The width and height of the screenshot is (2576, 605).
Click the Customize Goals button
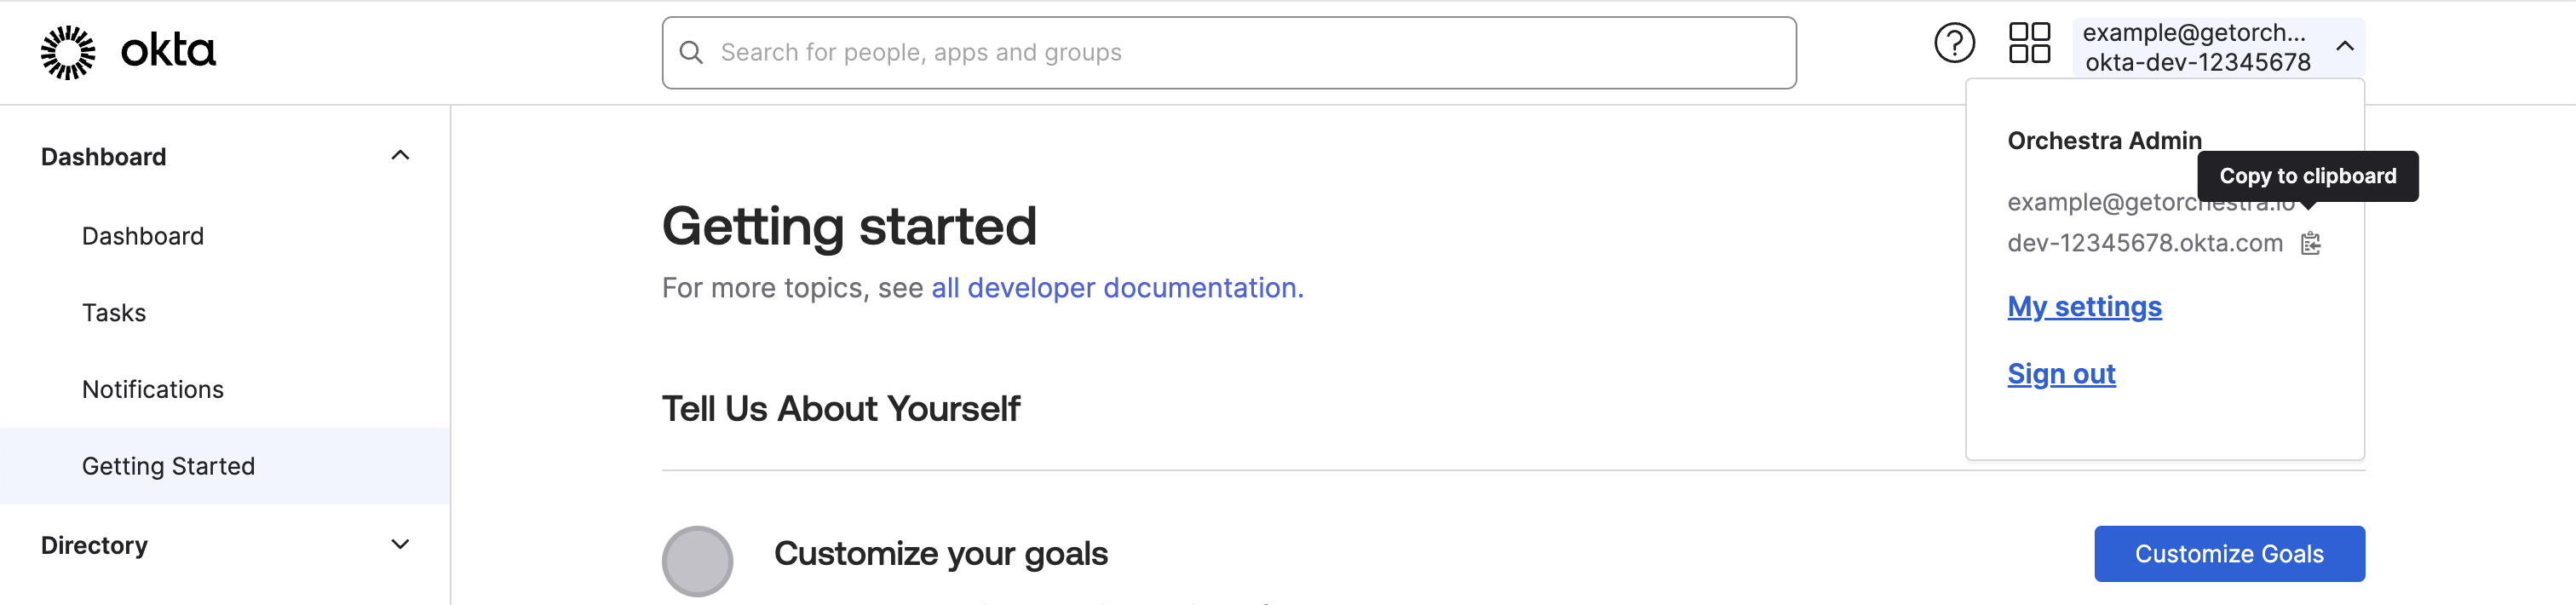pyautogui.click(x=2229, y=553)
